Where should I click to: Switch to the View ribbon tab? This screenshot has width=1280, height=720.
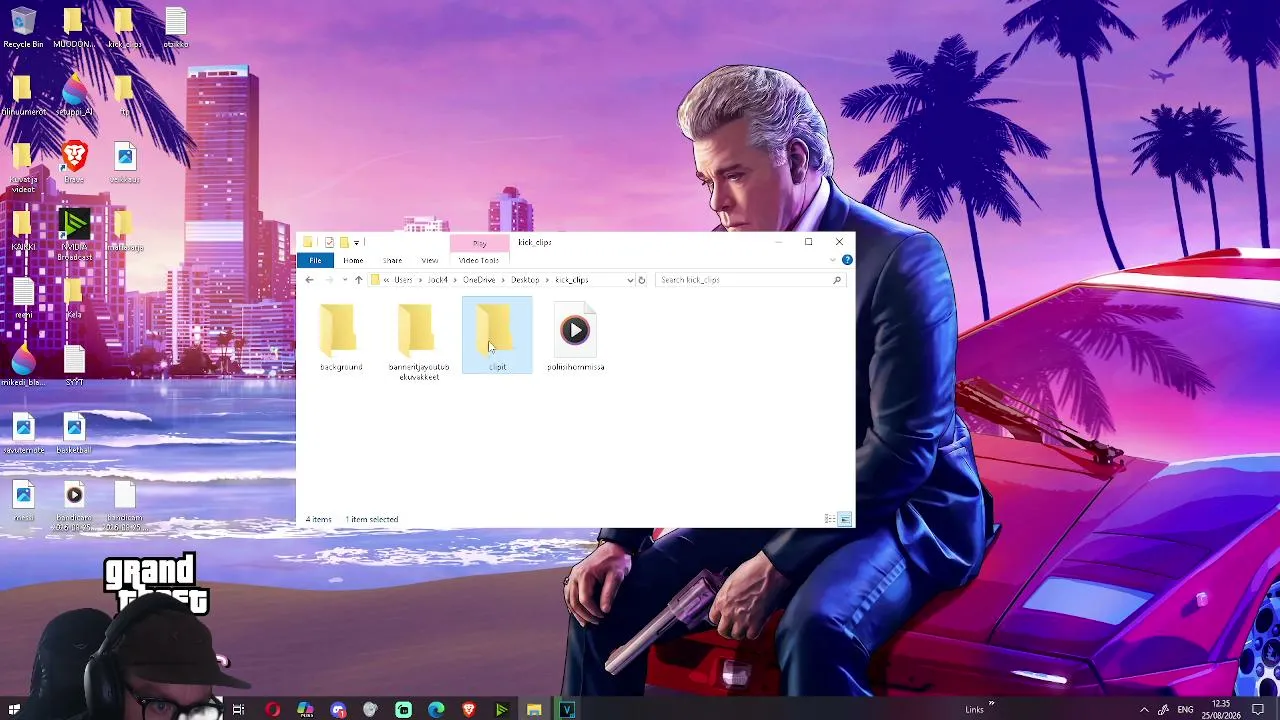[x=429, y=260]
